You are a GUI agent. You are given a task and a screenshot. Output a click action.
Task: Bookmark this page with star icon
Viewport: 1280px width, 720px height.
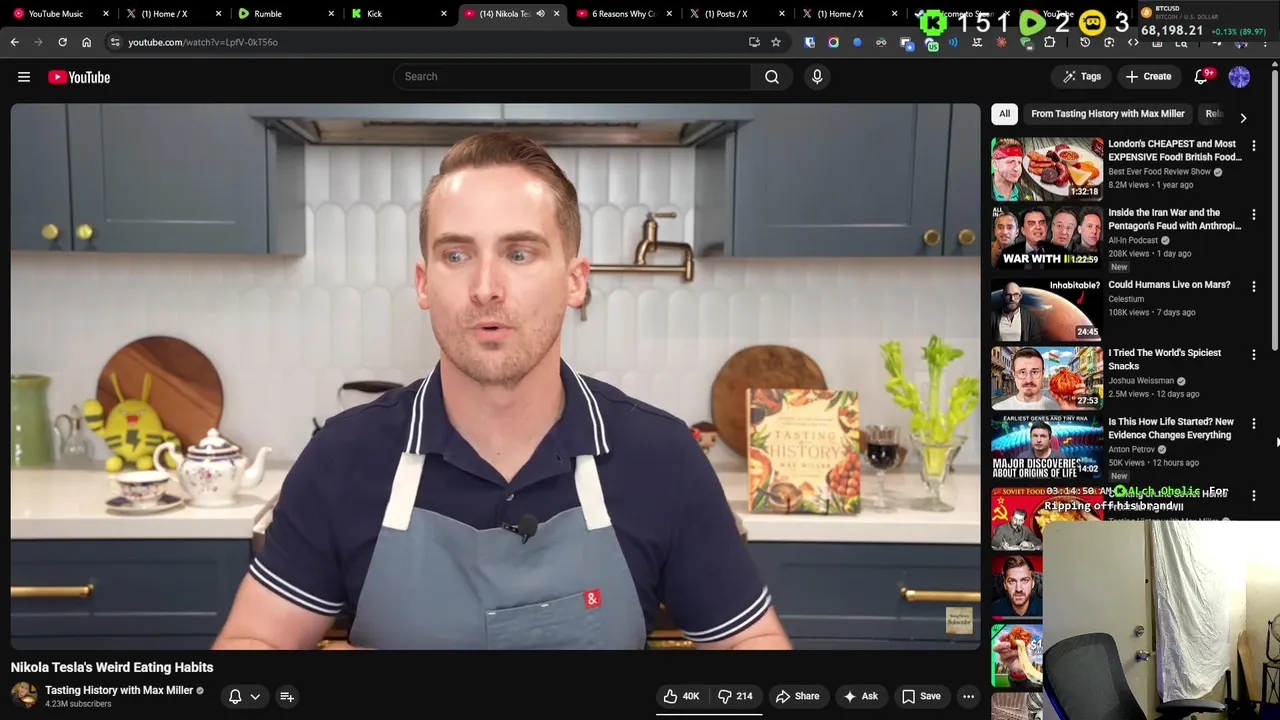775,42
